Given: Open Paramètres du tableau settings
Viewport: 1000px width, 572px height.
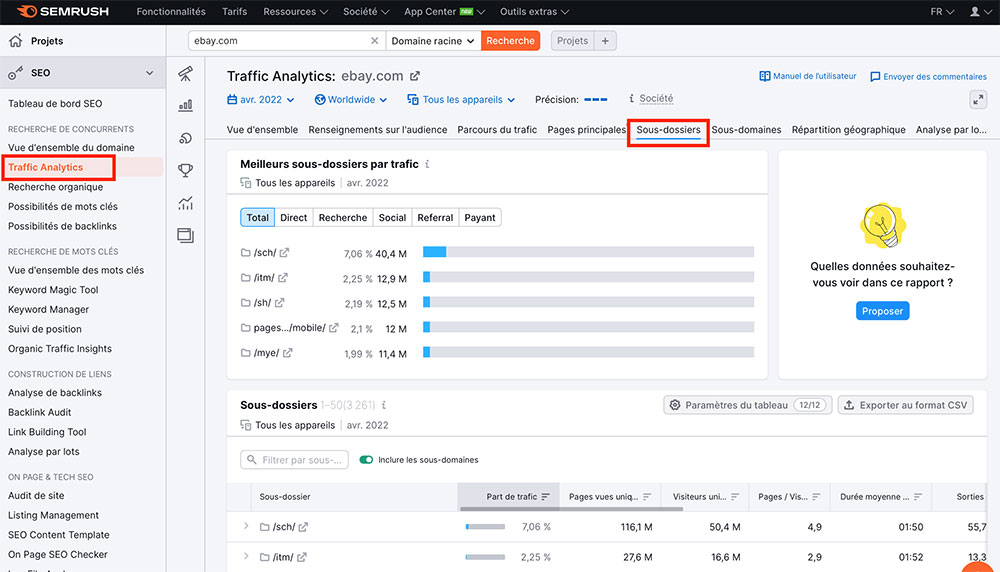Looking at the screenshot, I should (x=747, y=405).
